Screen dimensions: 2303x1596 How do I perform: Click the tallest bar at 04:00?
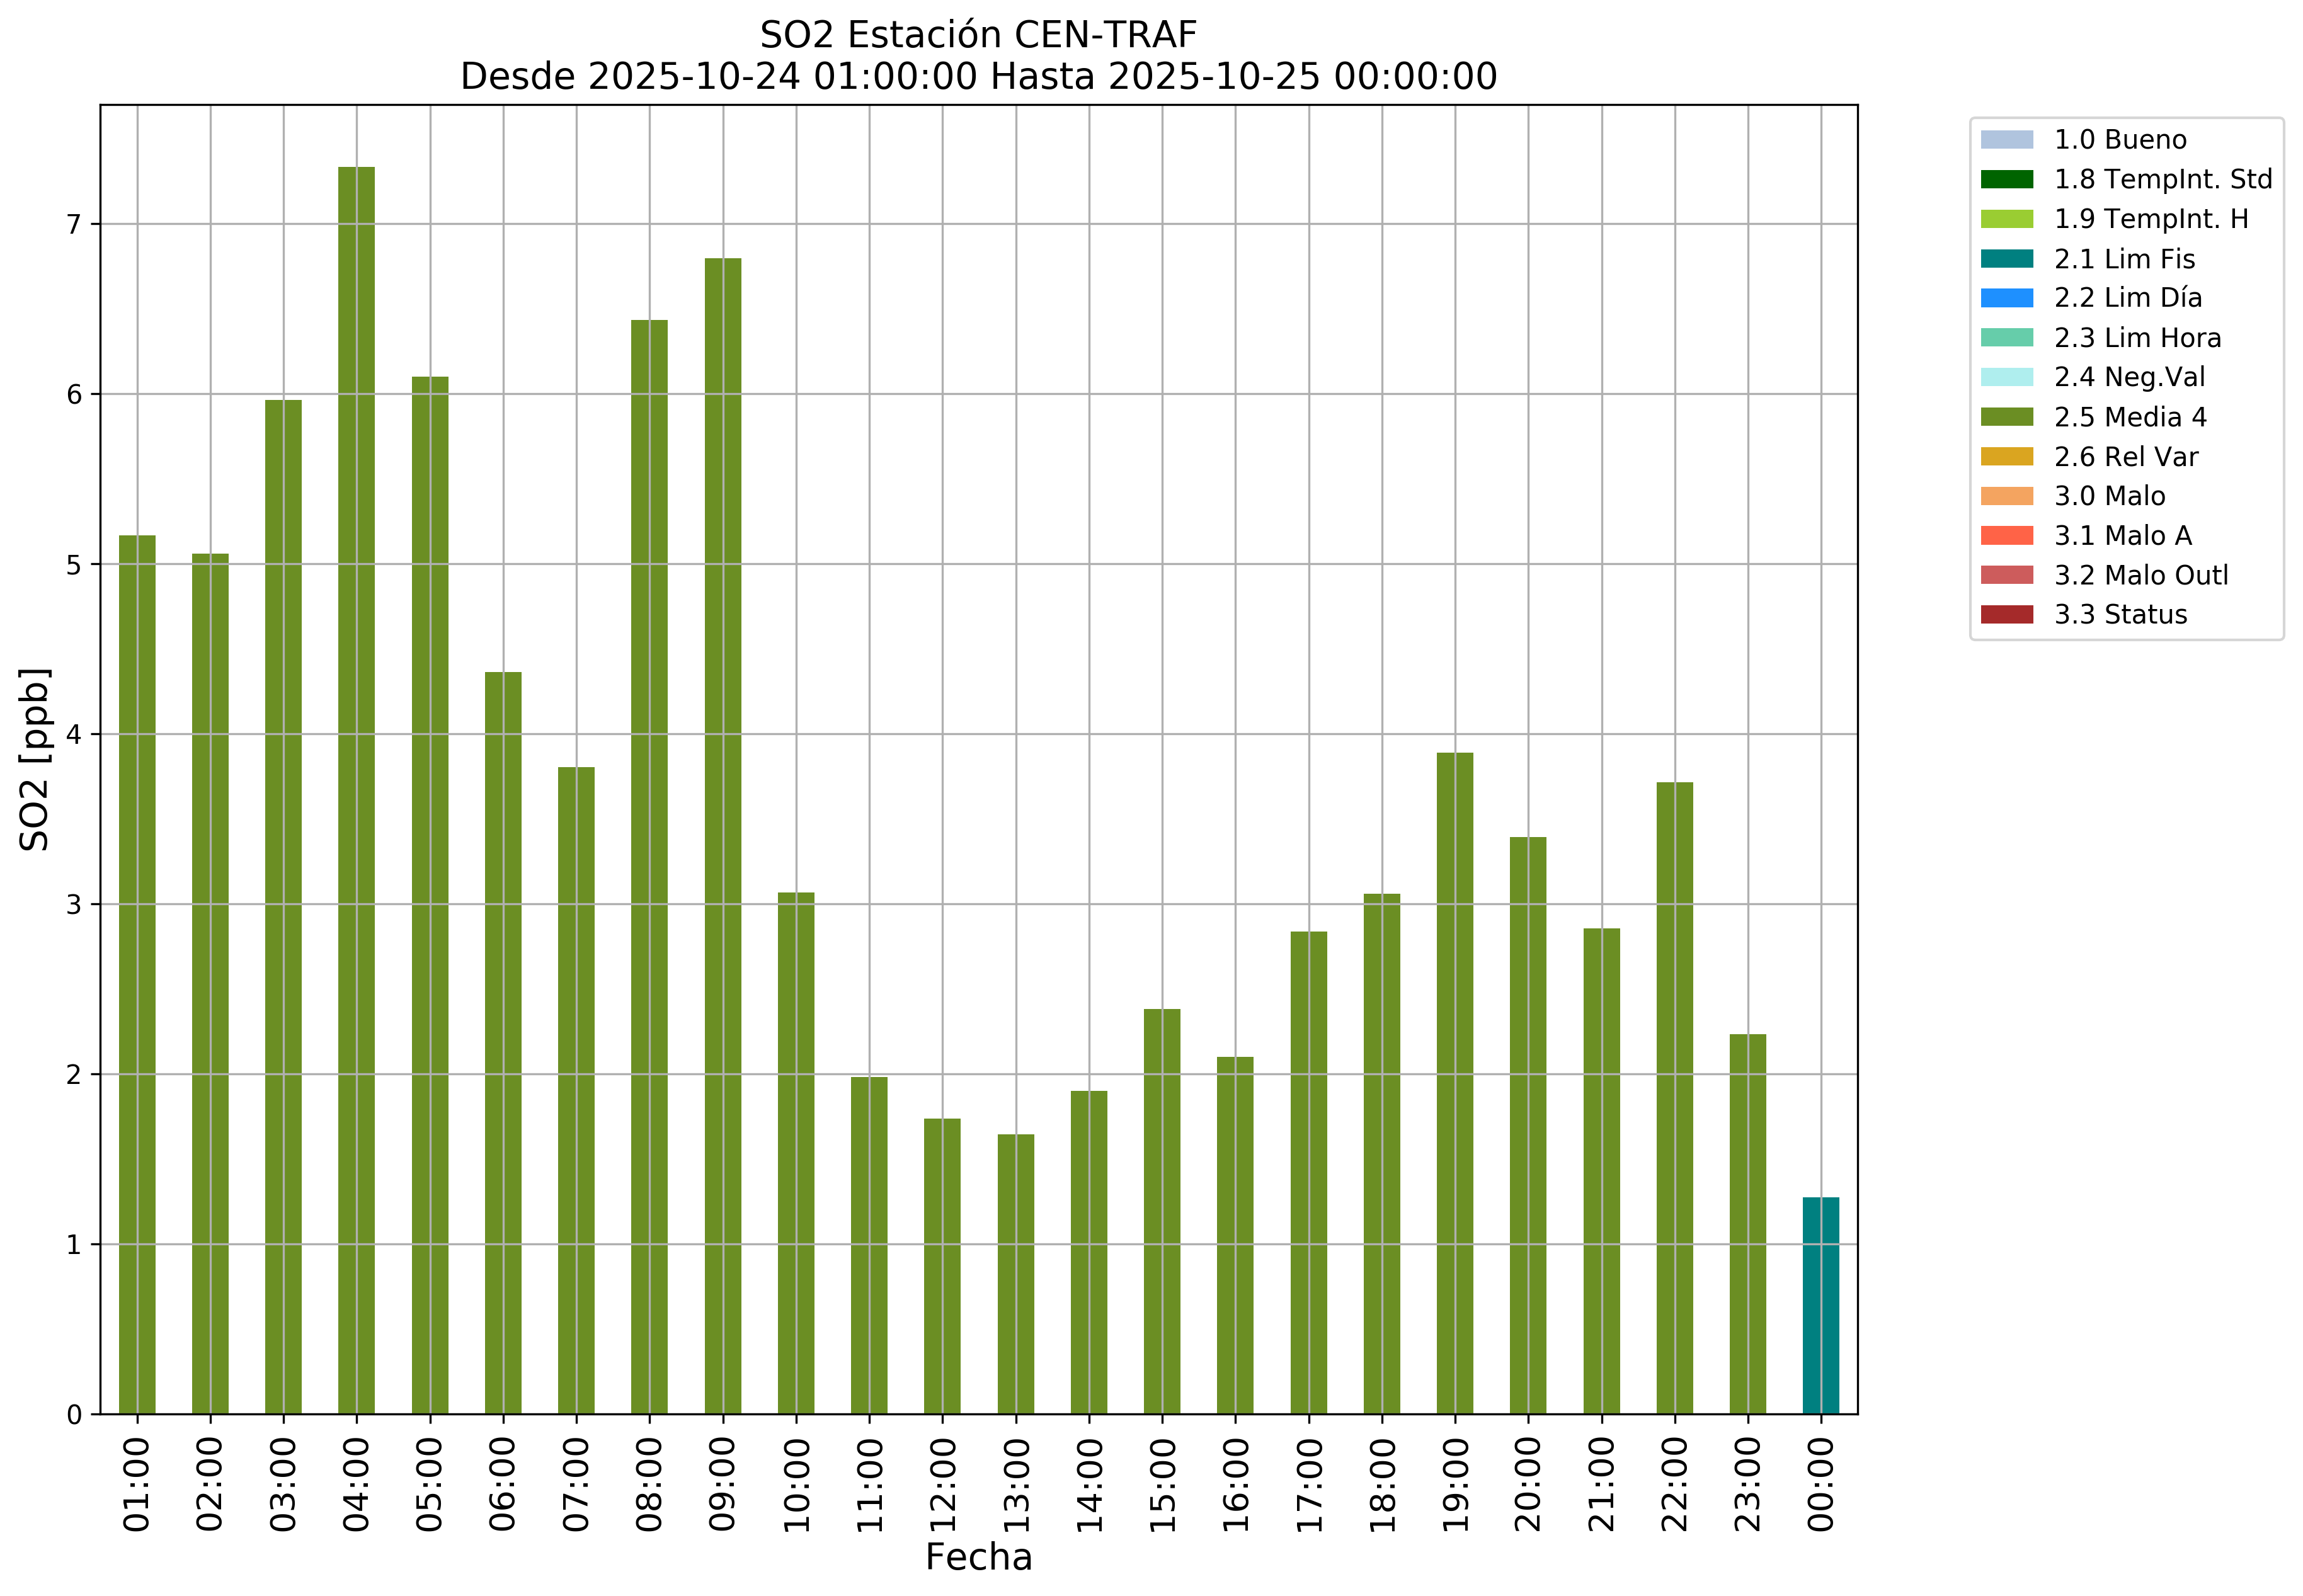pyautogui.click(x=356, y=790)
